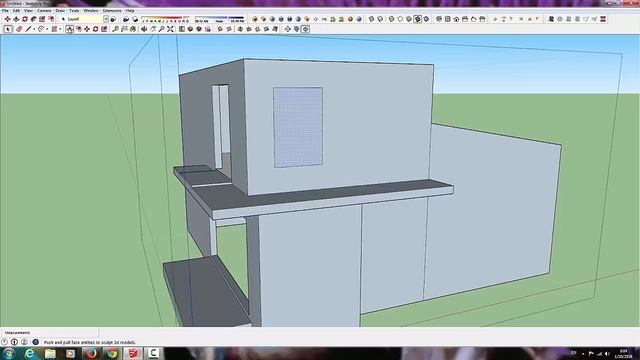The height and width of the screenshot is (360, 640).
Task: Choose the Zoom magnifier tool
Action: coord(162,29)
